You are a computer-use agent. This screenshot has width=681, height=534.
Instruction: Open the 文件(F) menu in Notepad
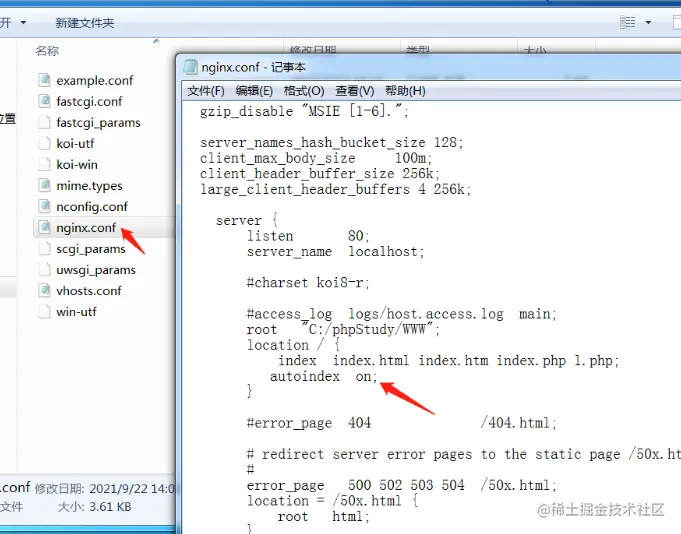(206, 91)
